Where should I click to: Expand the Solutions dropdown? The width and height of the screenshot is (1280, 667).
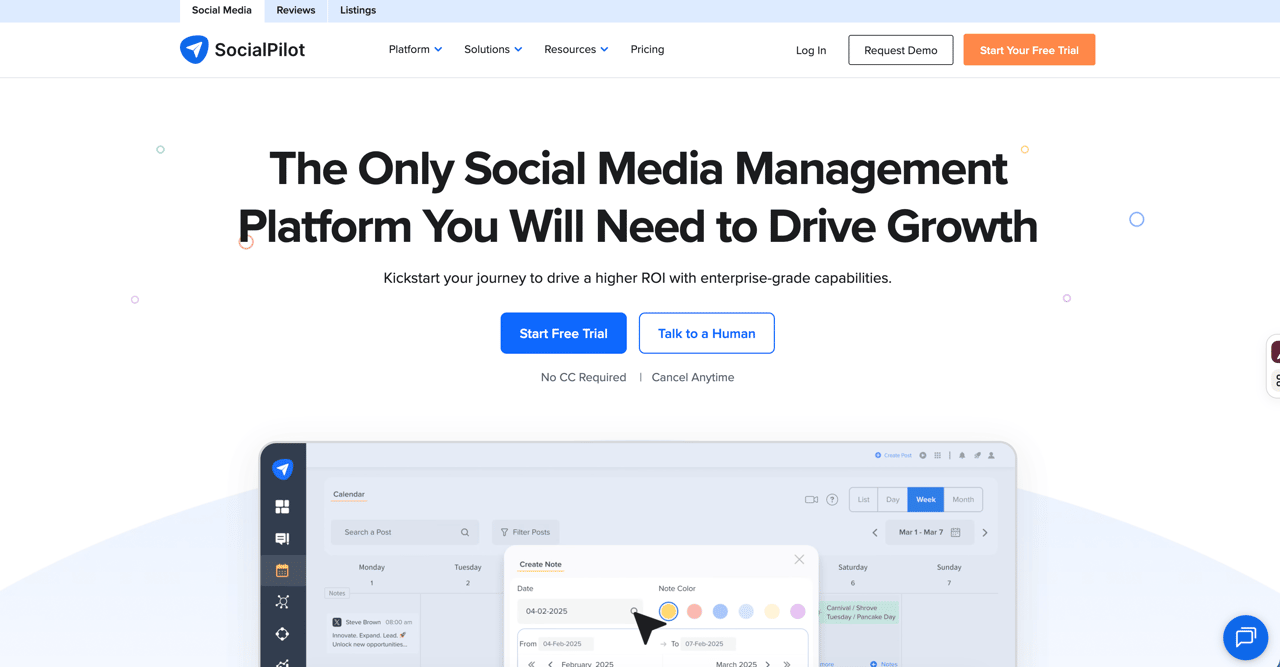coord(493,49)
